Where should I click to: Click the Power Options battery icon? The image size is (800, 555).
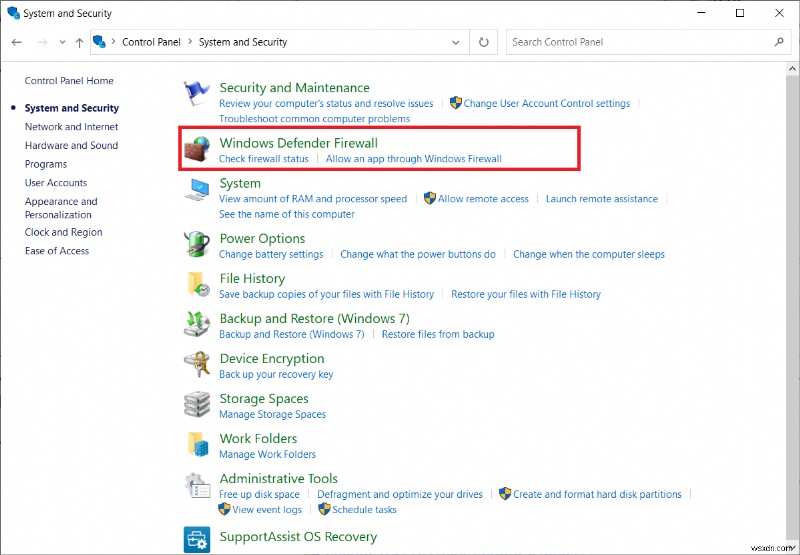click(197, 244)
